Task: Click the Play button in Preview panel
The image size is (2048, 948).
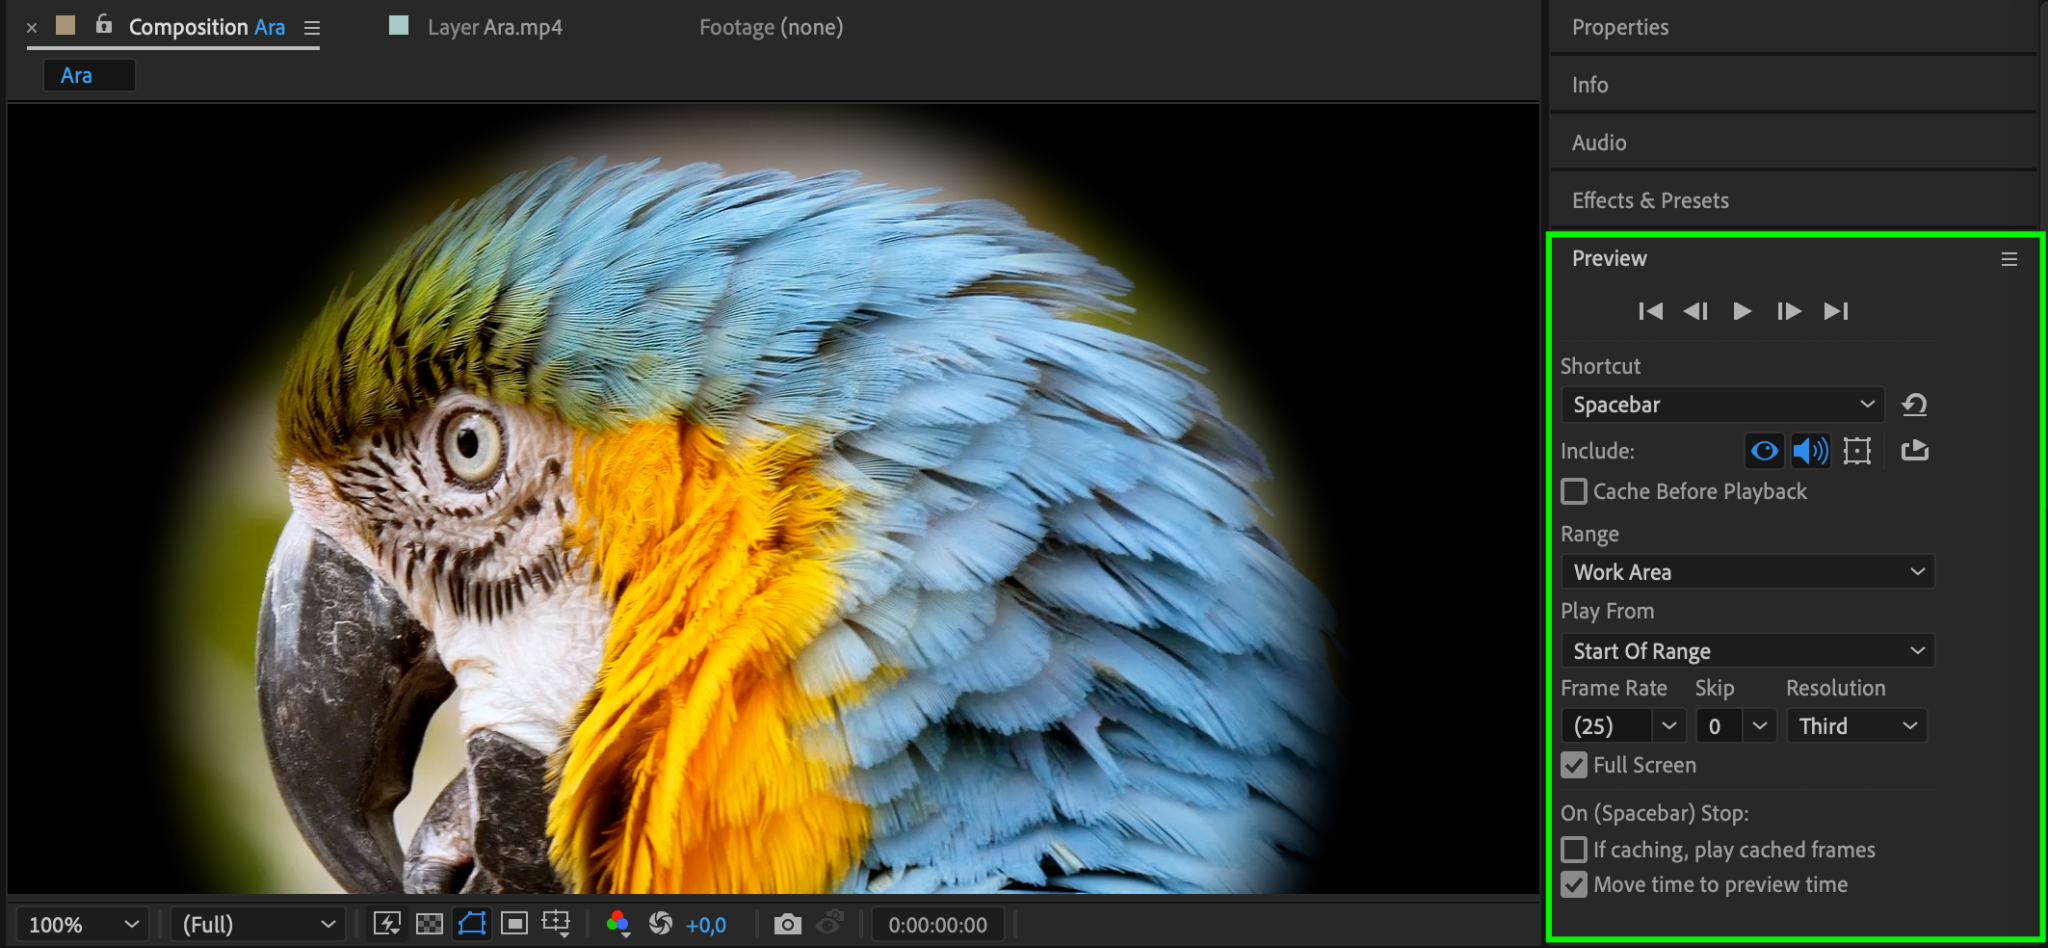Action: 1741,311
